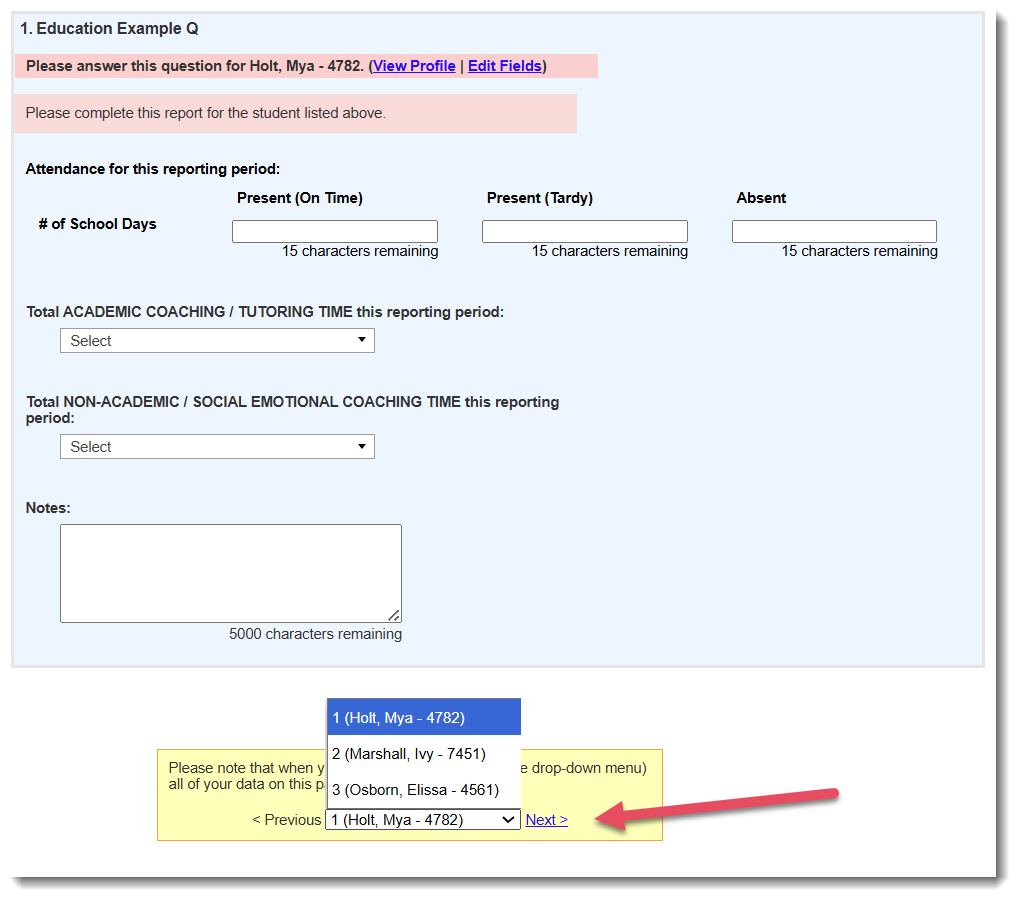Click the student navigation dropdown box

coord(423,820)
